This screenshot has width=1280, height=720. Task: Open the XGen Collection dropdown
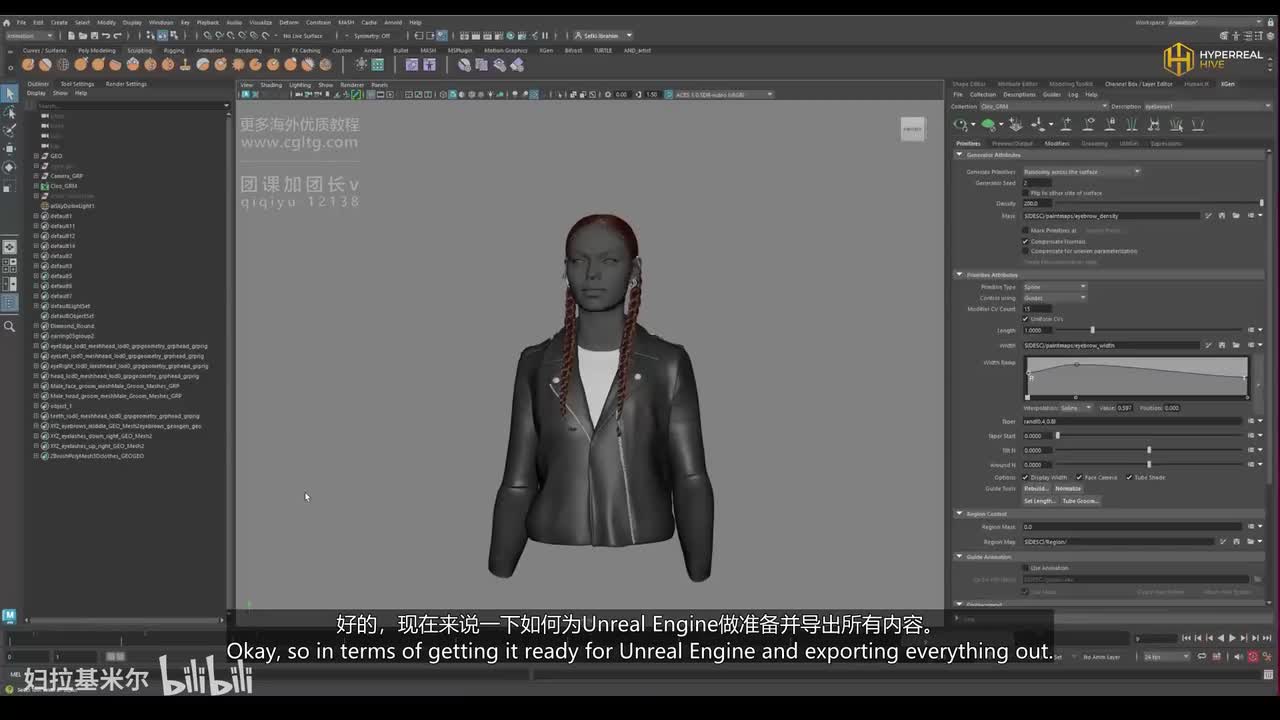(x=1043, y=106)
